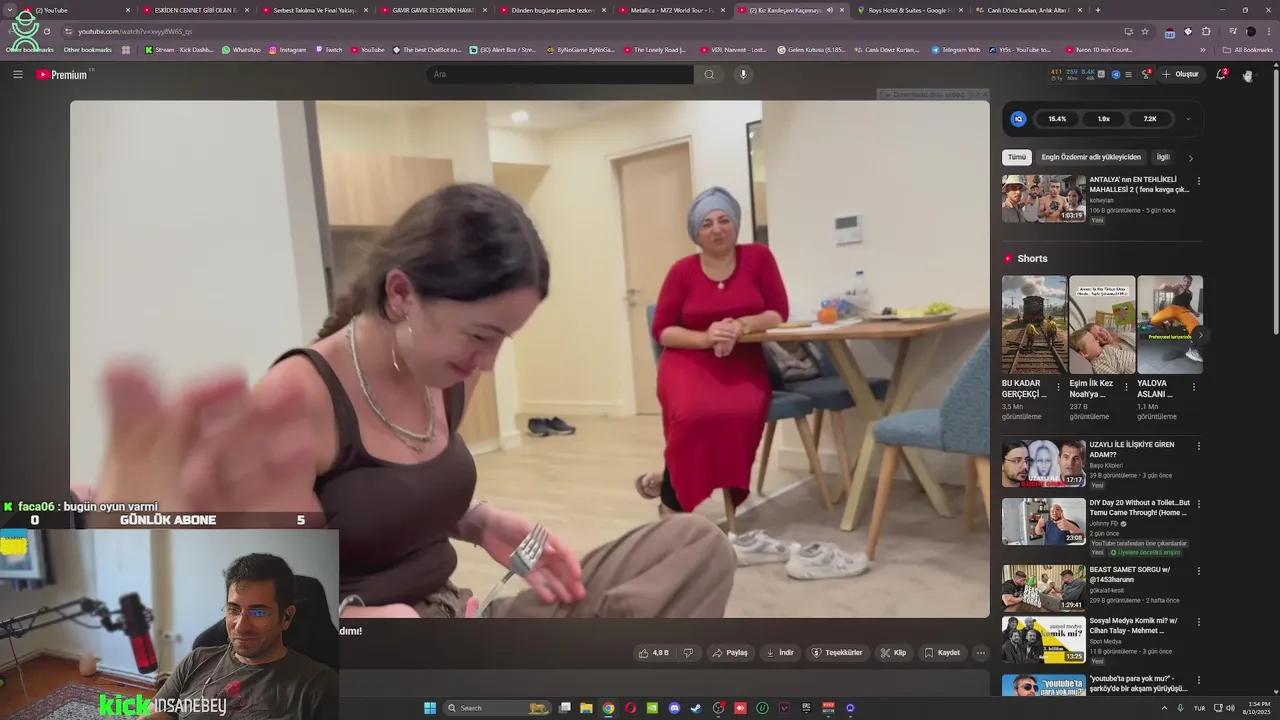This screenshot has height=720, width=1280.
Task: Open the YALOVA ASLANI short thumbnail
Action: click(1170, 325)
